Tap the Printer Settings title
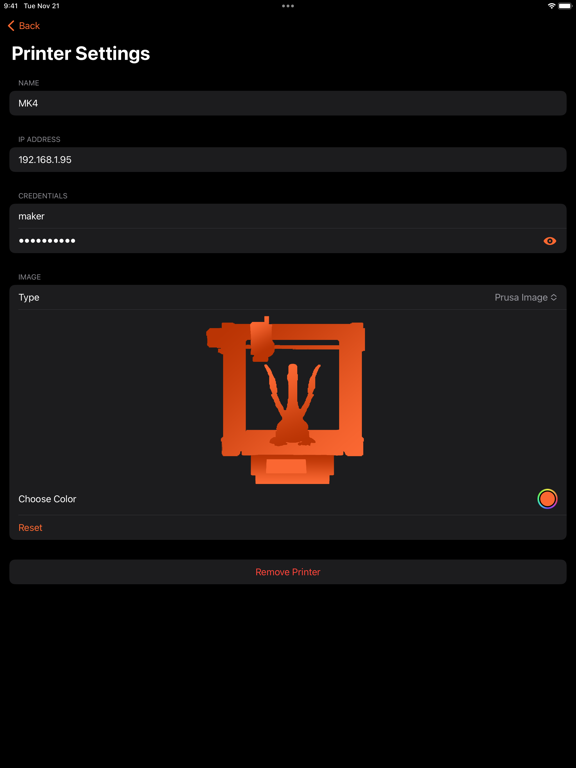The width and height of the screenshot is (576, 768). pyautogui.click(x=81, y=53)
